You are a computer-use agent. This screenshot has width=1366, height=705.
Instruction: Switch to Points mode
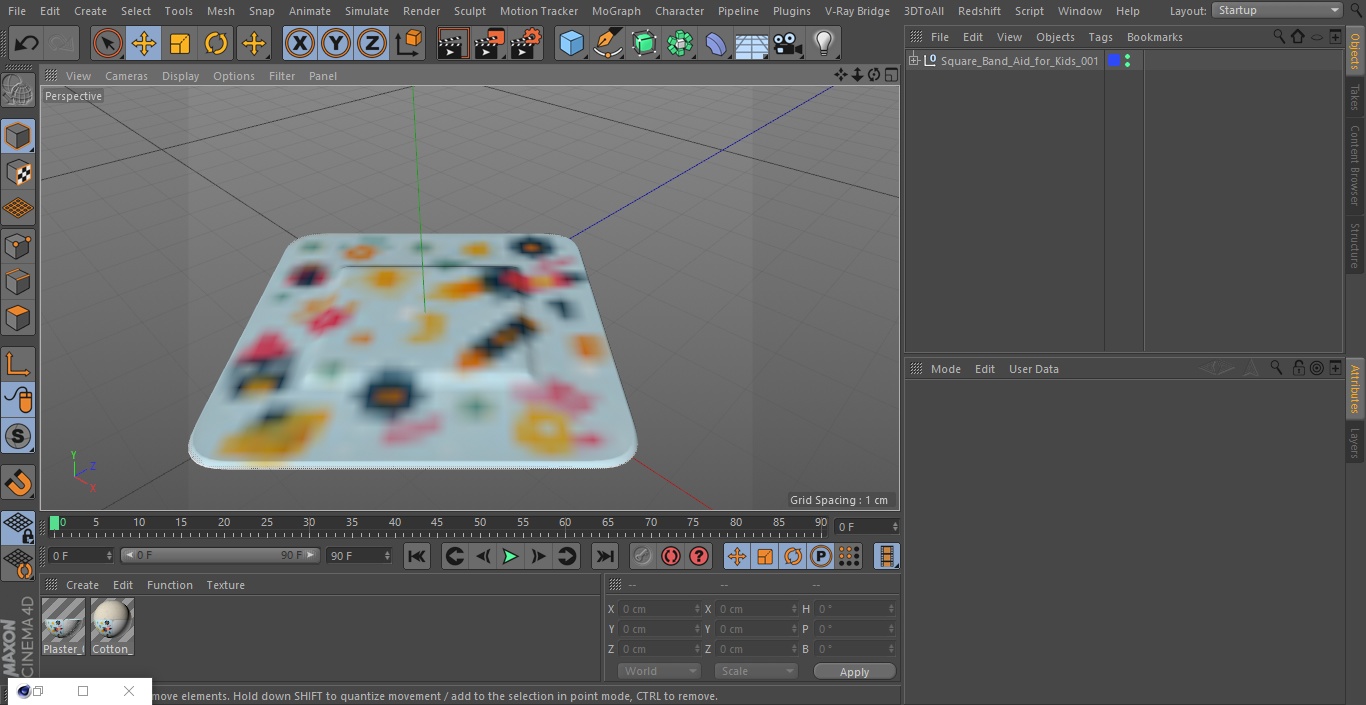coord(18,246)
